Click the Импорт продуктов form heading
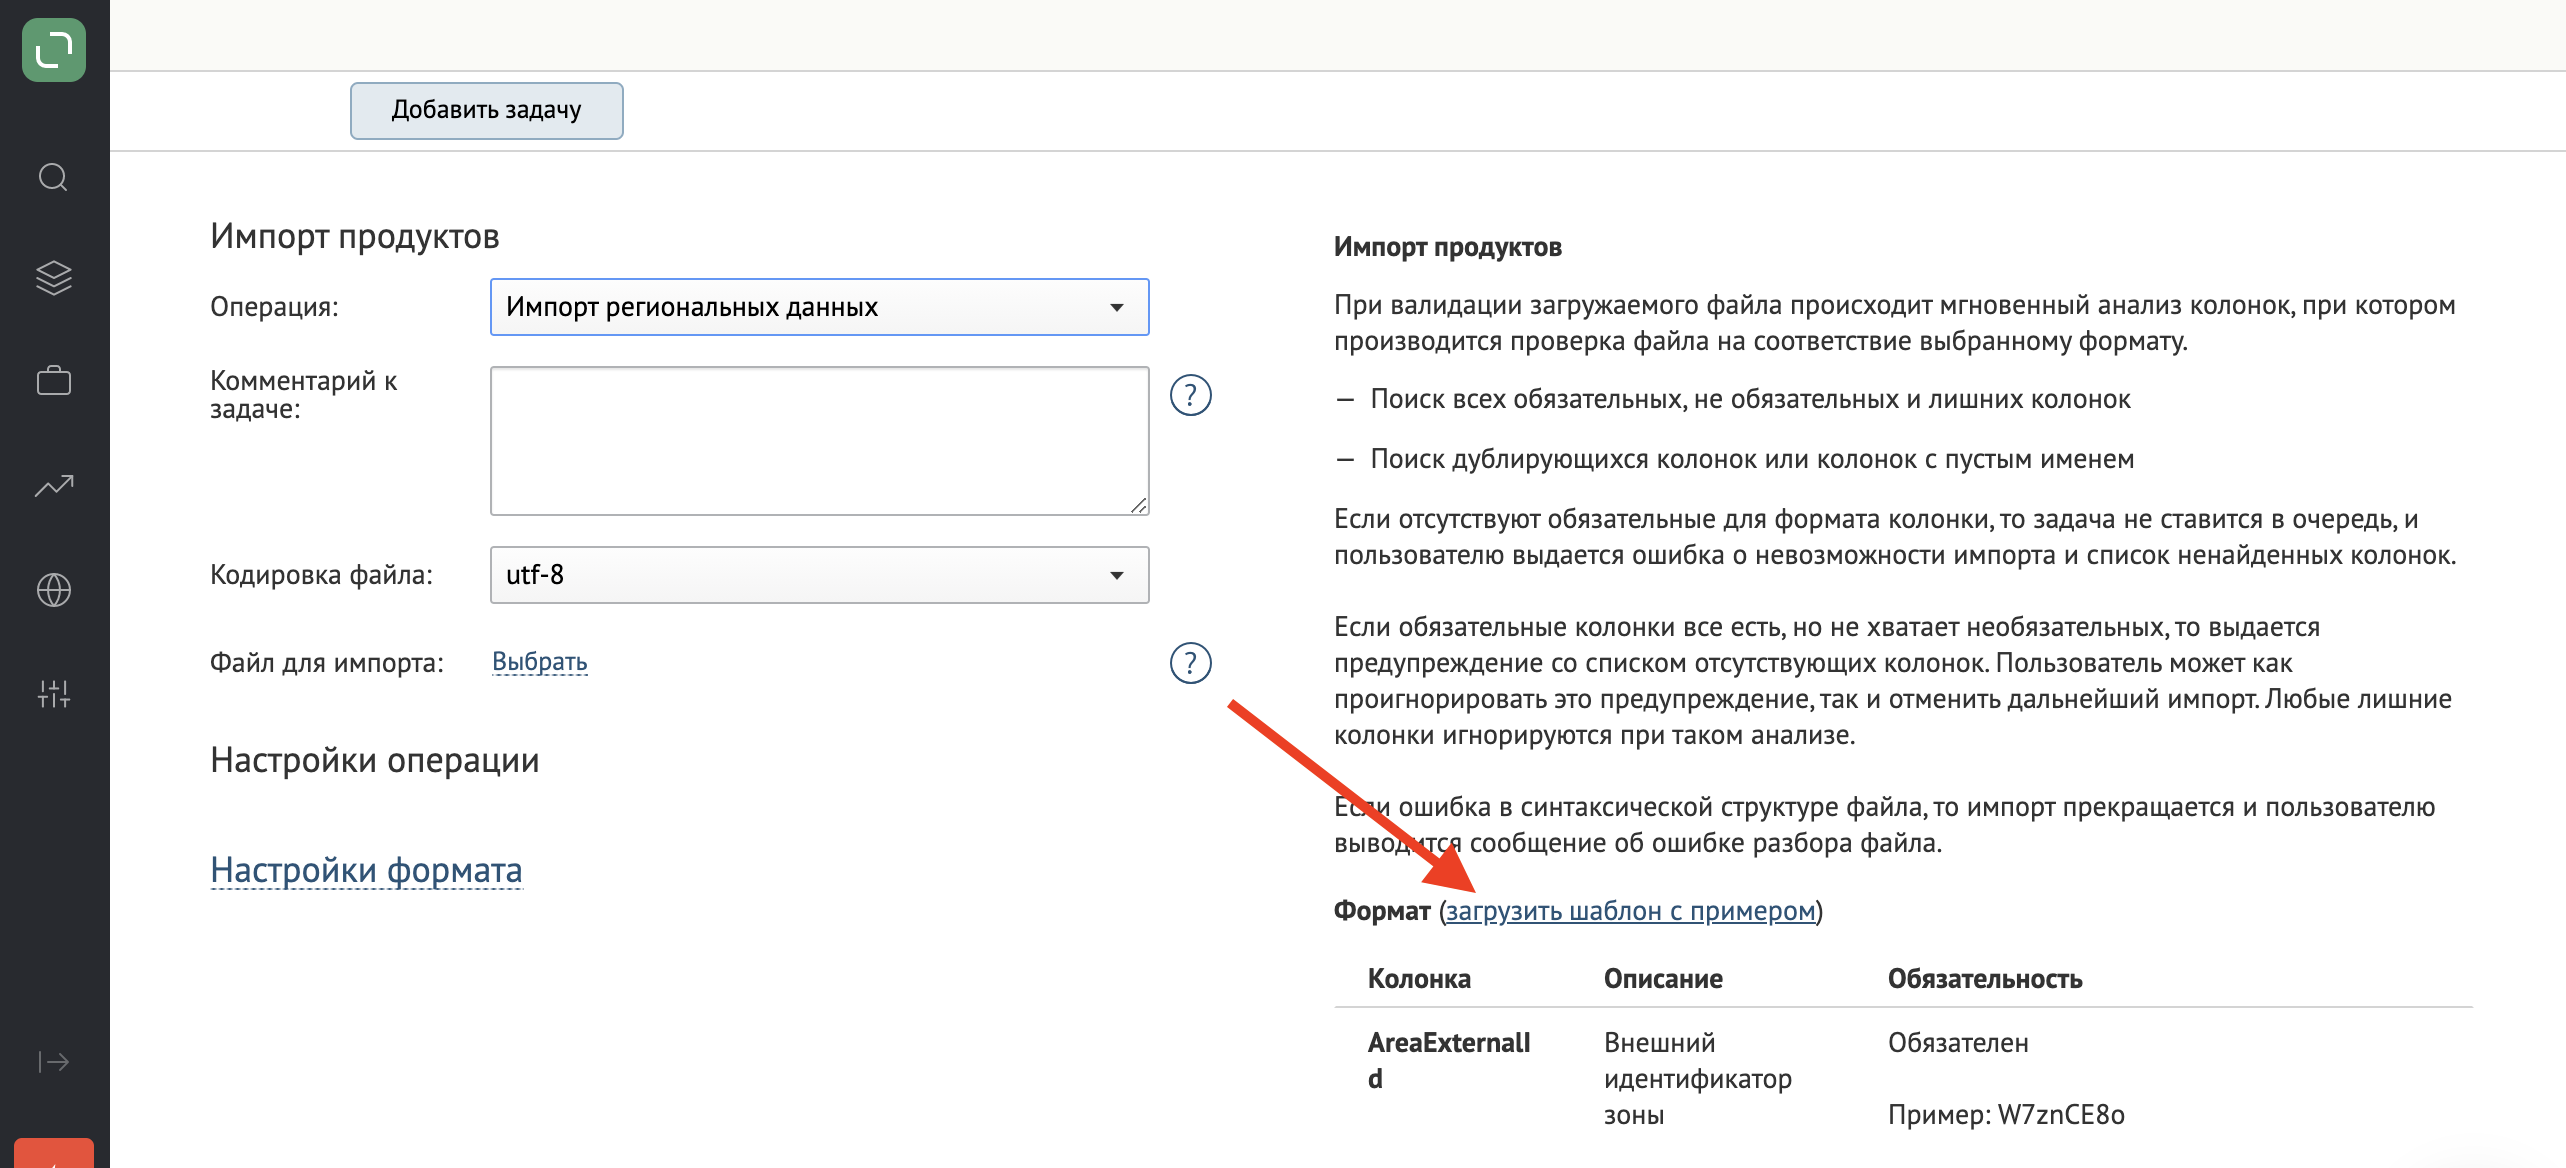Screen dimensions: 2566x1168 tap(354, 236)
